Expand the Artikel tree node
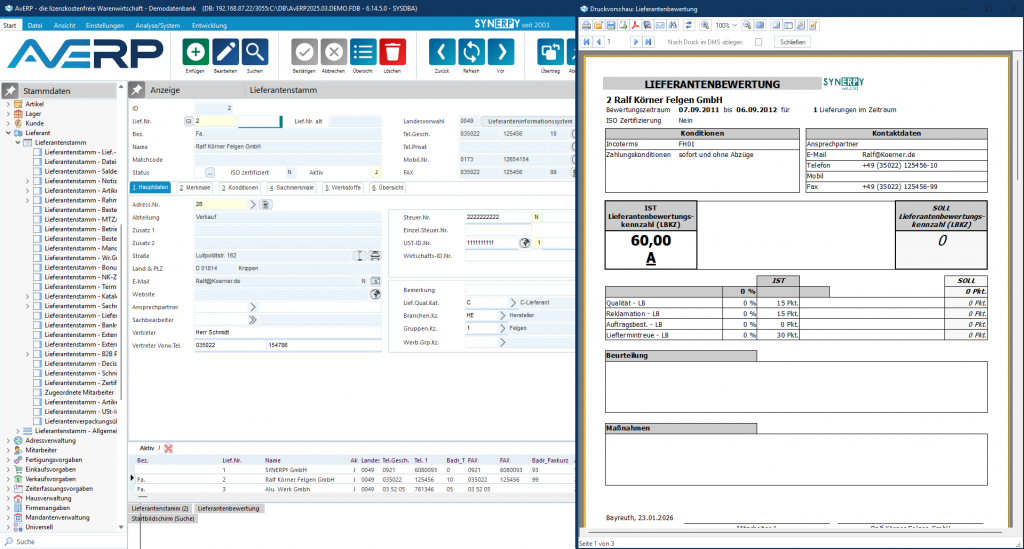 [8, 104]
